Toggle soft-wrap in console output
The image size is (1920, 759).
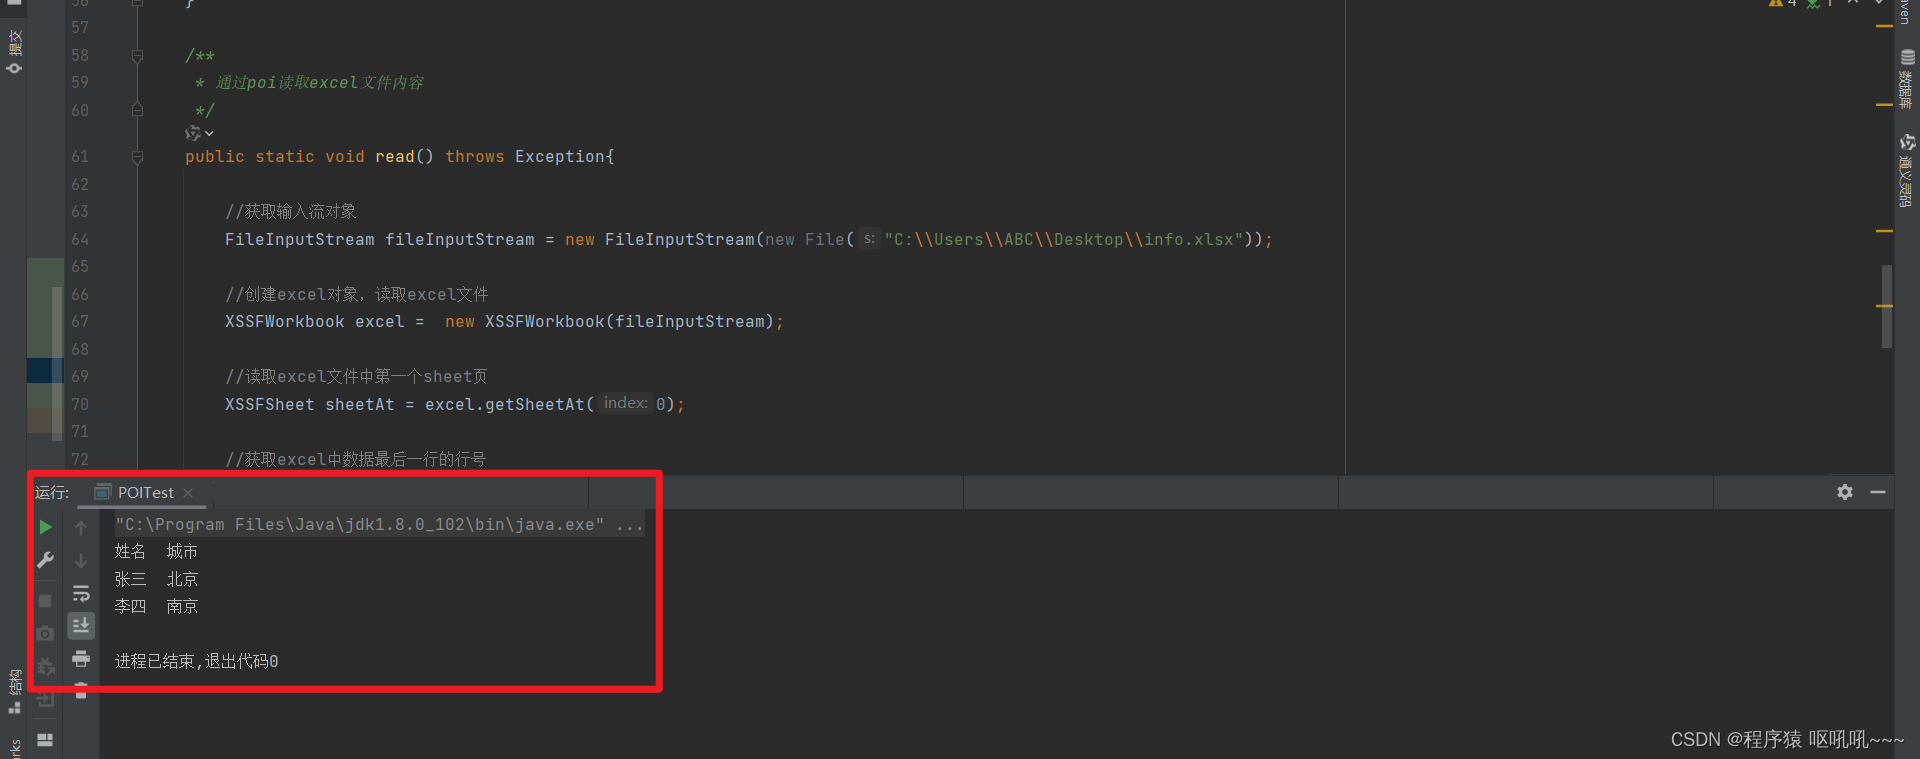pos(81,594)
